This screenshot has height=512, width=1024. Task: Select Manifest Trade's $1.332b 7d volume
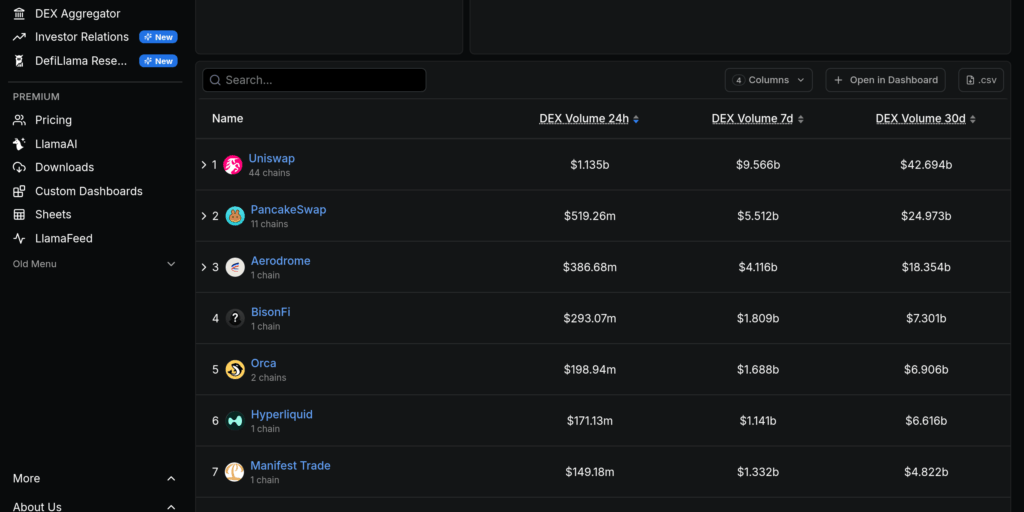coord(758,472)
